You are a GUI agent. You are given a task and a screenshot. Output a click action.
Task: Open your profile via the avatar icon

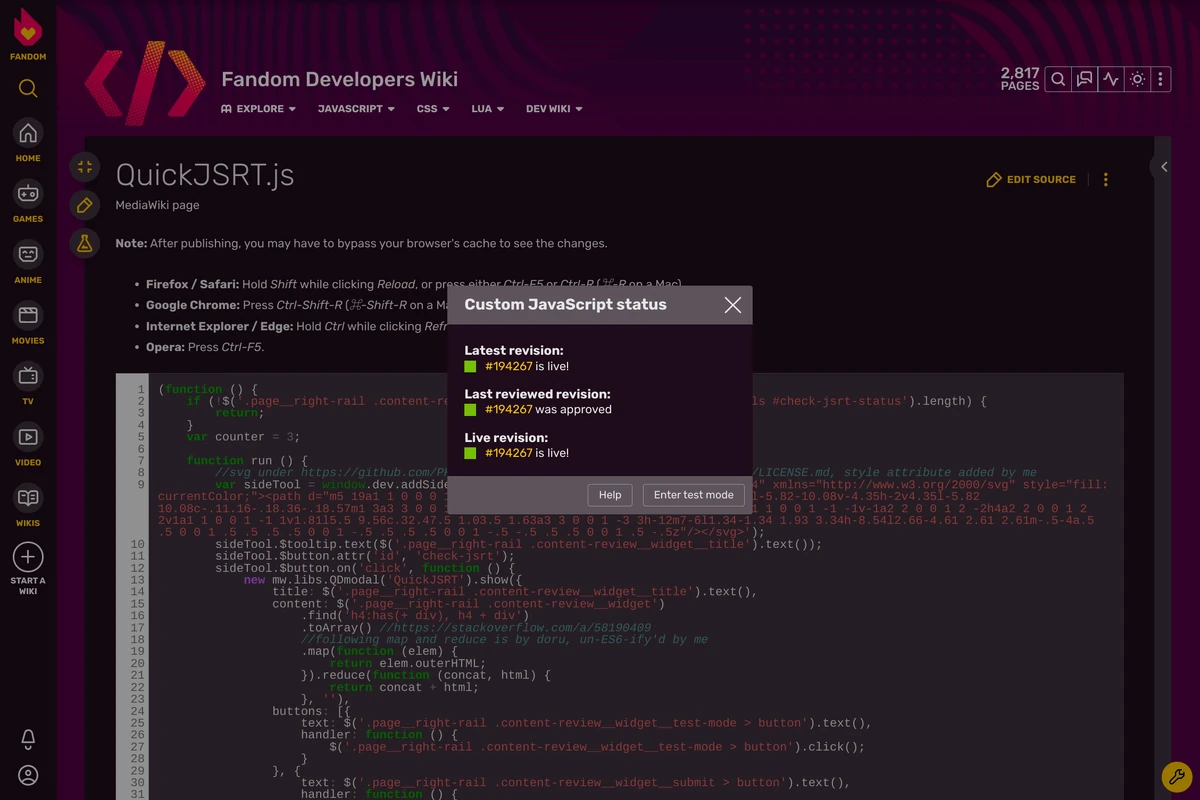(27, 775)
